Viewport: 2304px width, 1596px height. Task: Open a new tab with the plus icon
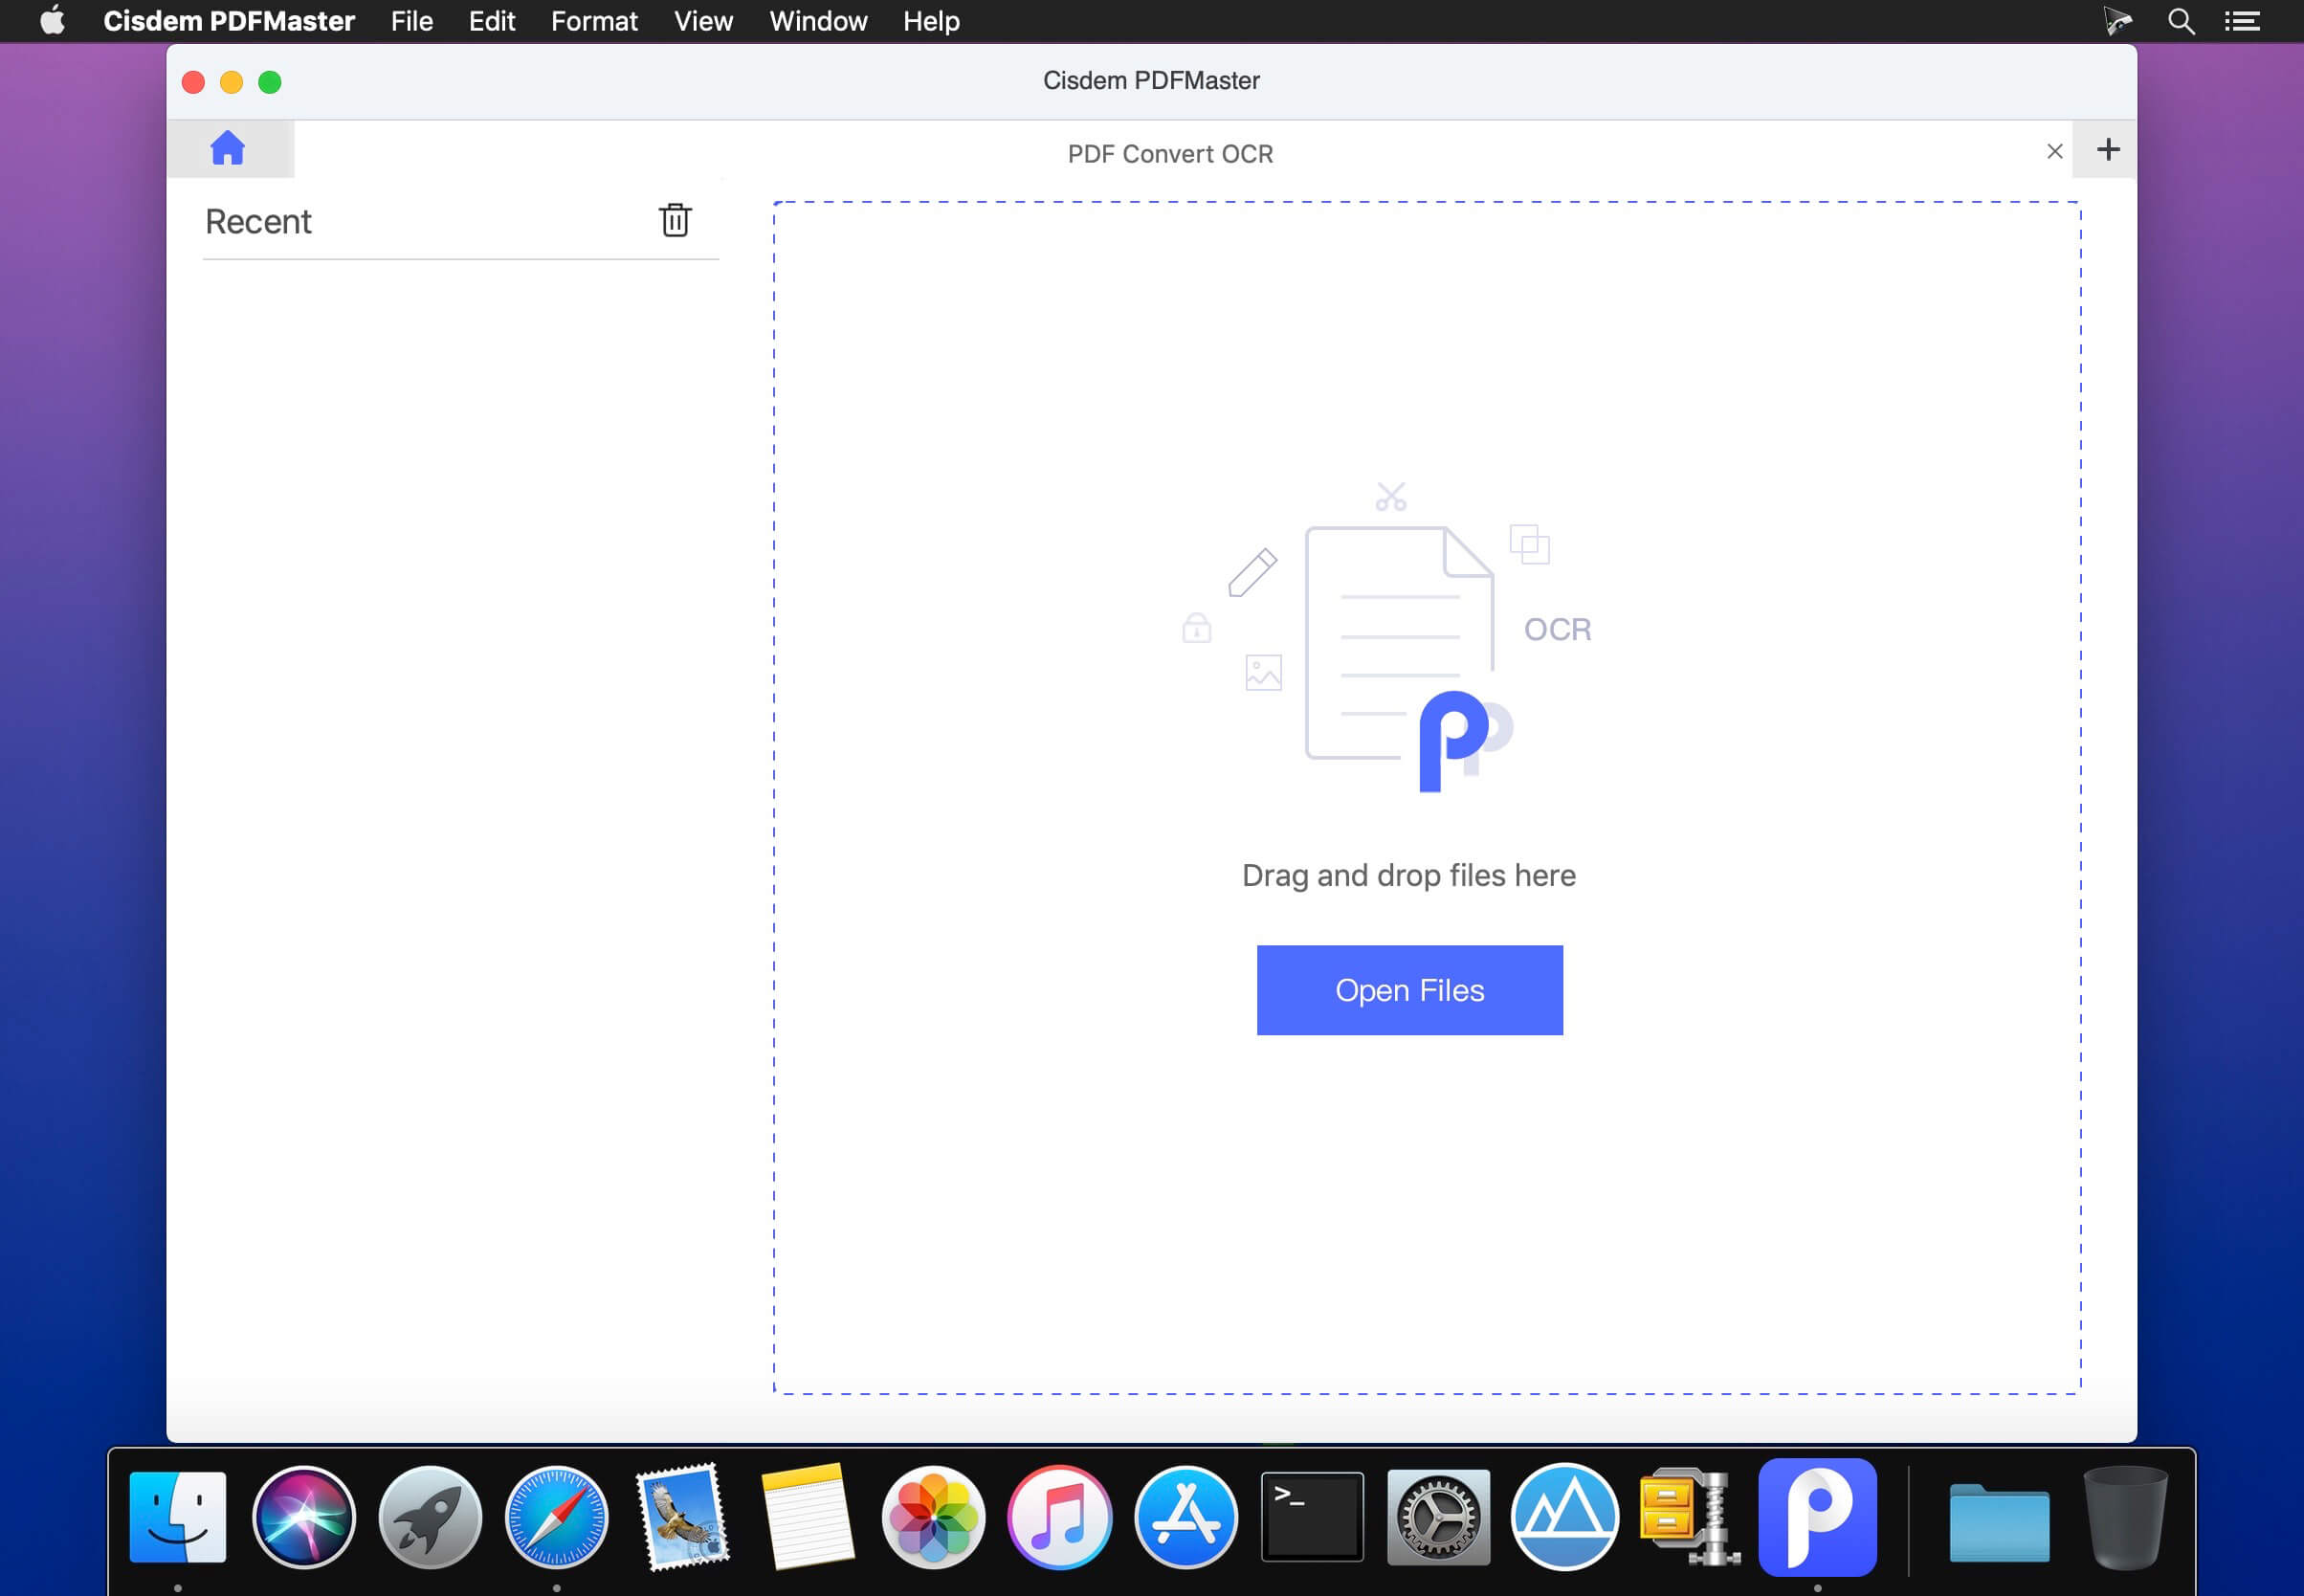2108,149
